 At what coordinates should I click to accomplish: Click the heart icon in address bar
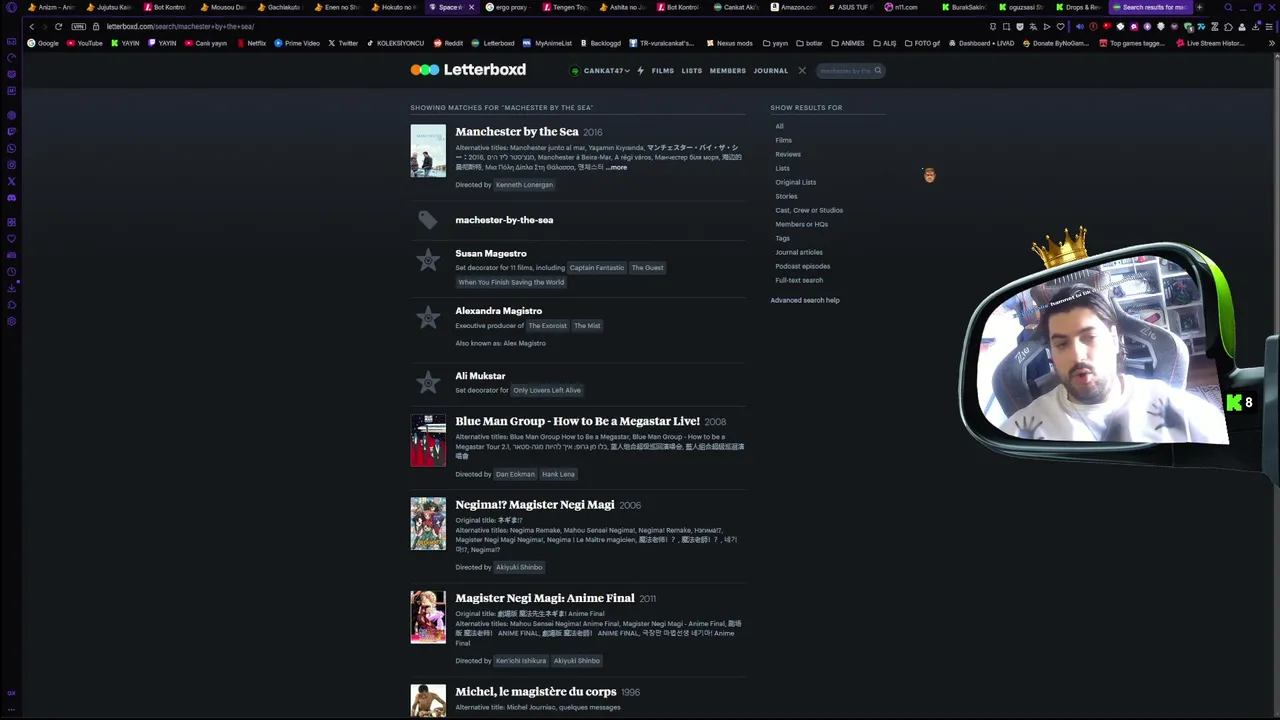click(1060, 27)
